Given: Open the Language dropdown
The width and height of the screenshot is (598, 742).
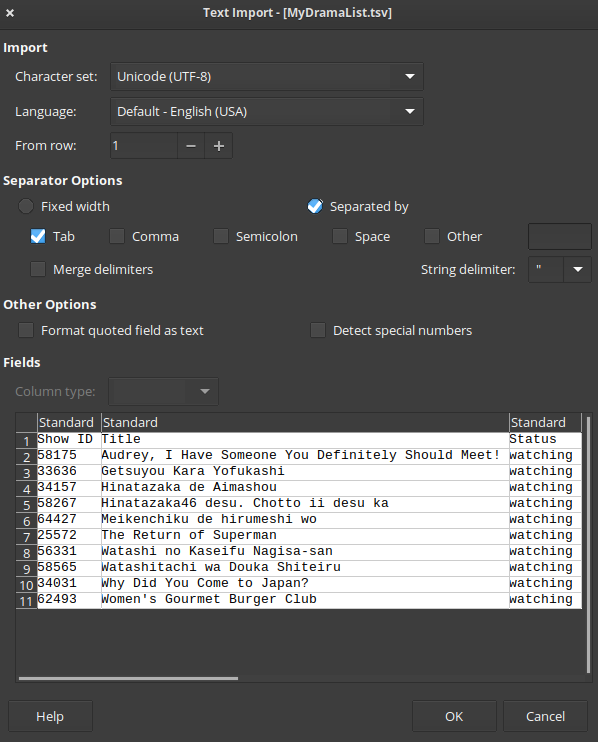Looking at the screenshot, I should [267, 112].
